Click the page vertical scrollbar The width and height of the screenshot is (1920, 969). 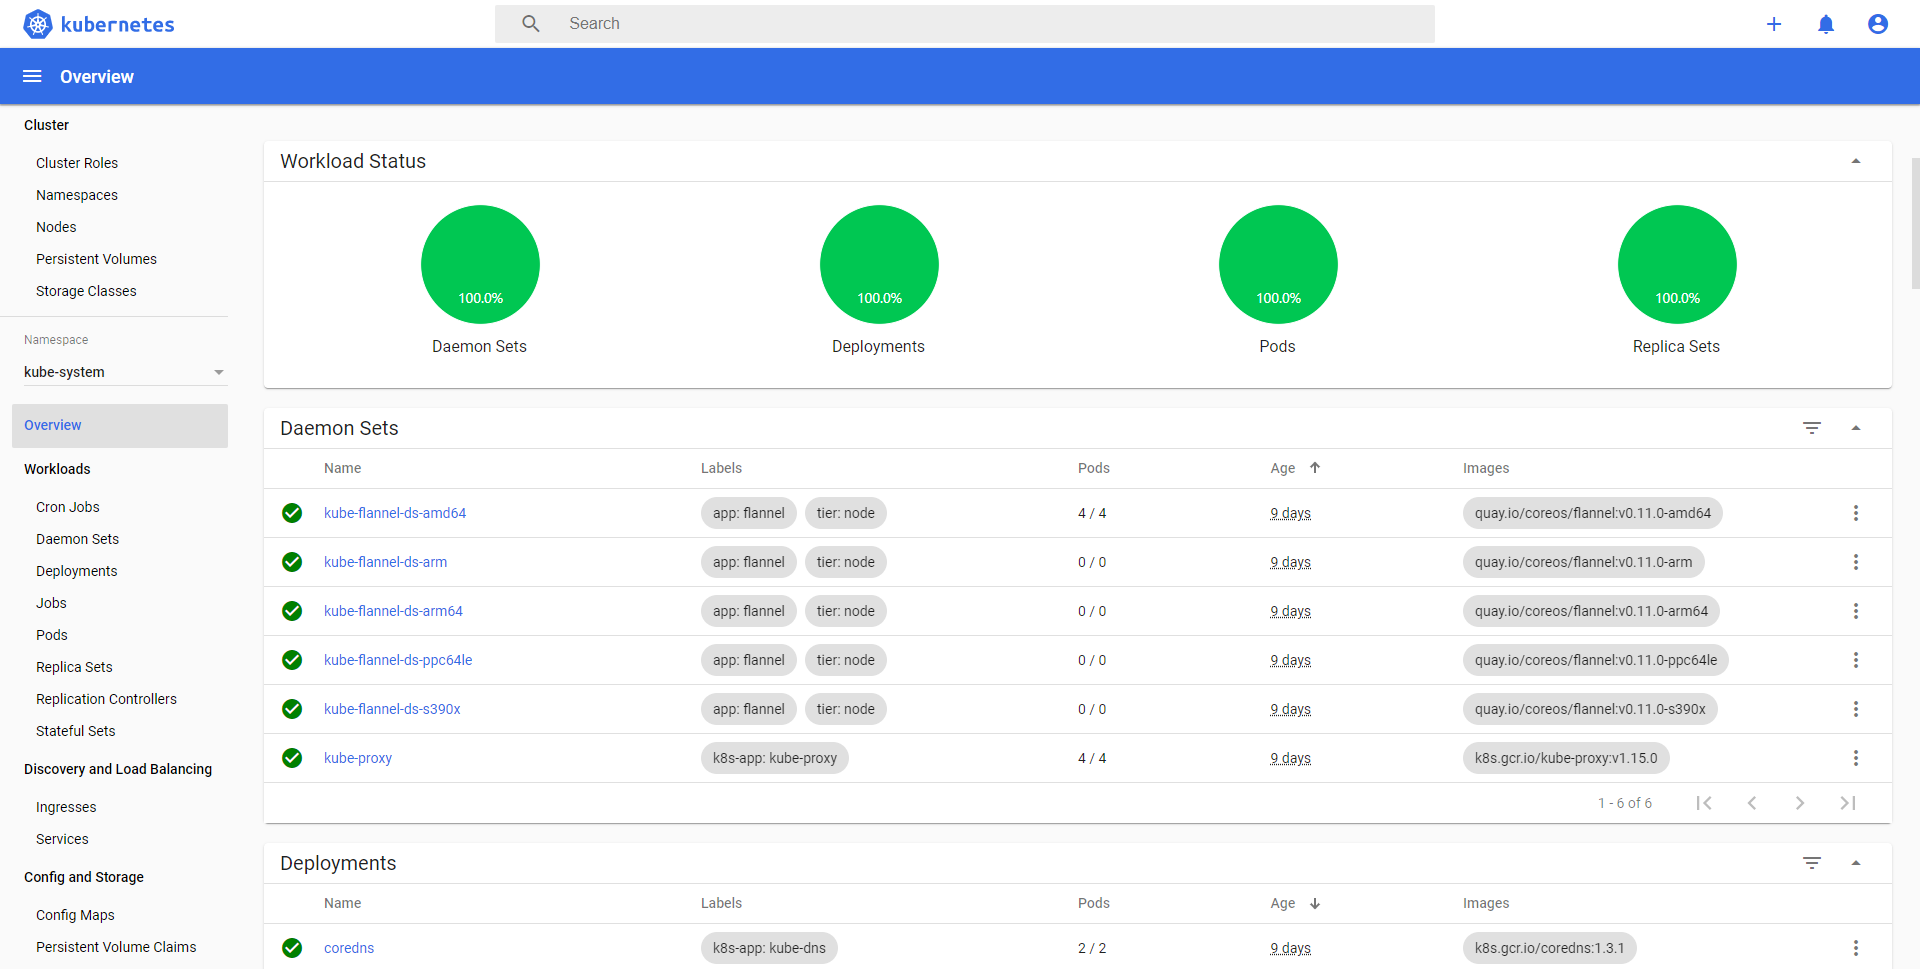pyautogui.click(x=1915, y=222)
